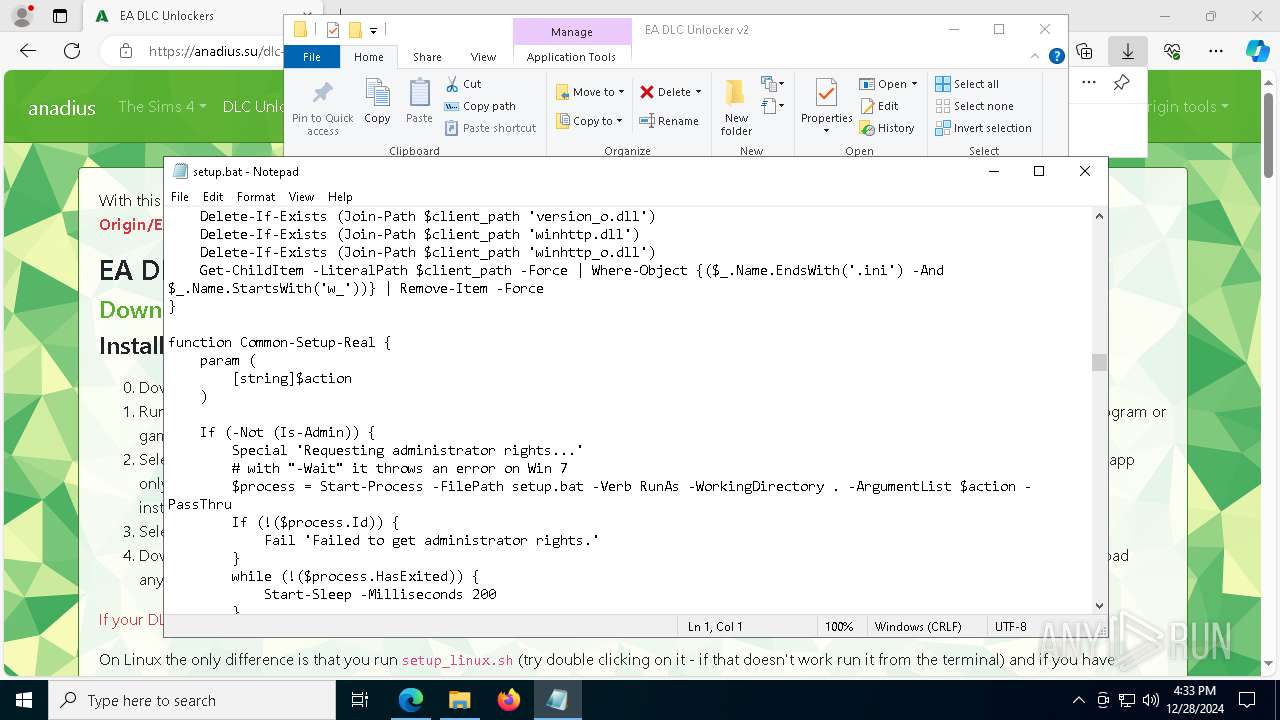Screen dimensions: 1280x720
Task: Click Paste shortcut in Explorer ribbon
Action: (x=491, y=128)
